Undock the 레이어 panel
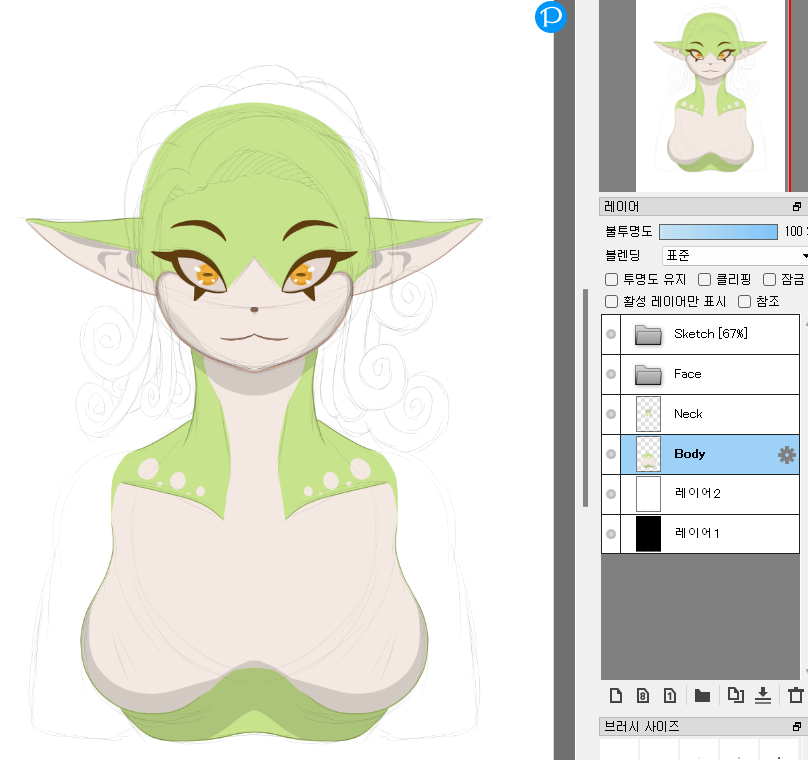808x760 pixels. point(797,207)
